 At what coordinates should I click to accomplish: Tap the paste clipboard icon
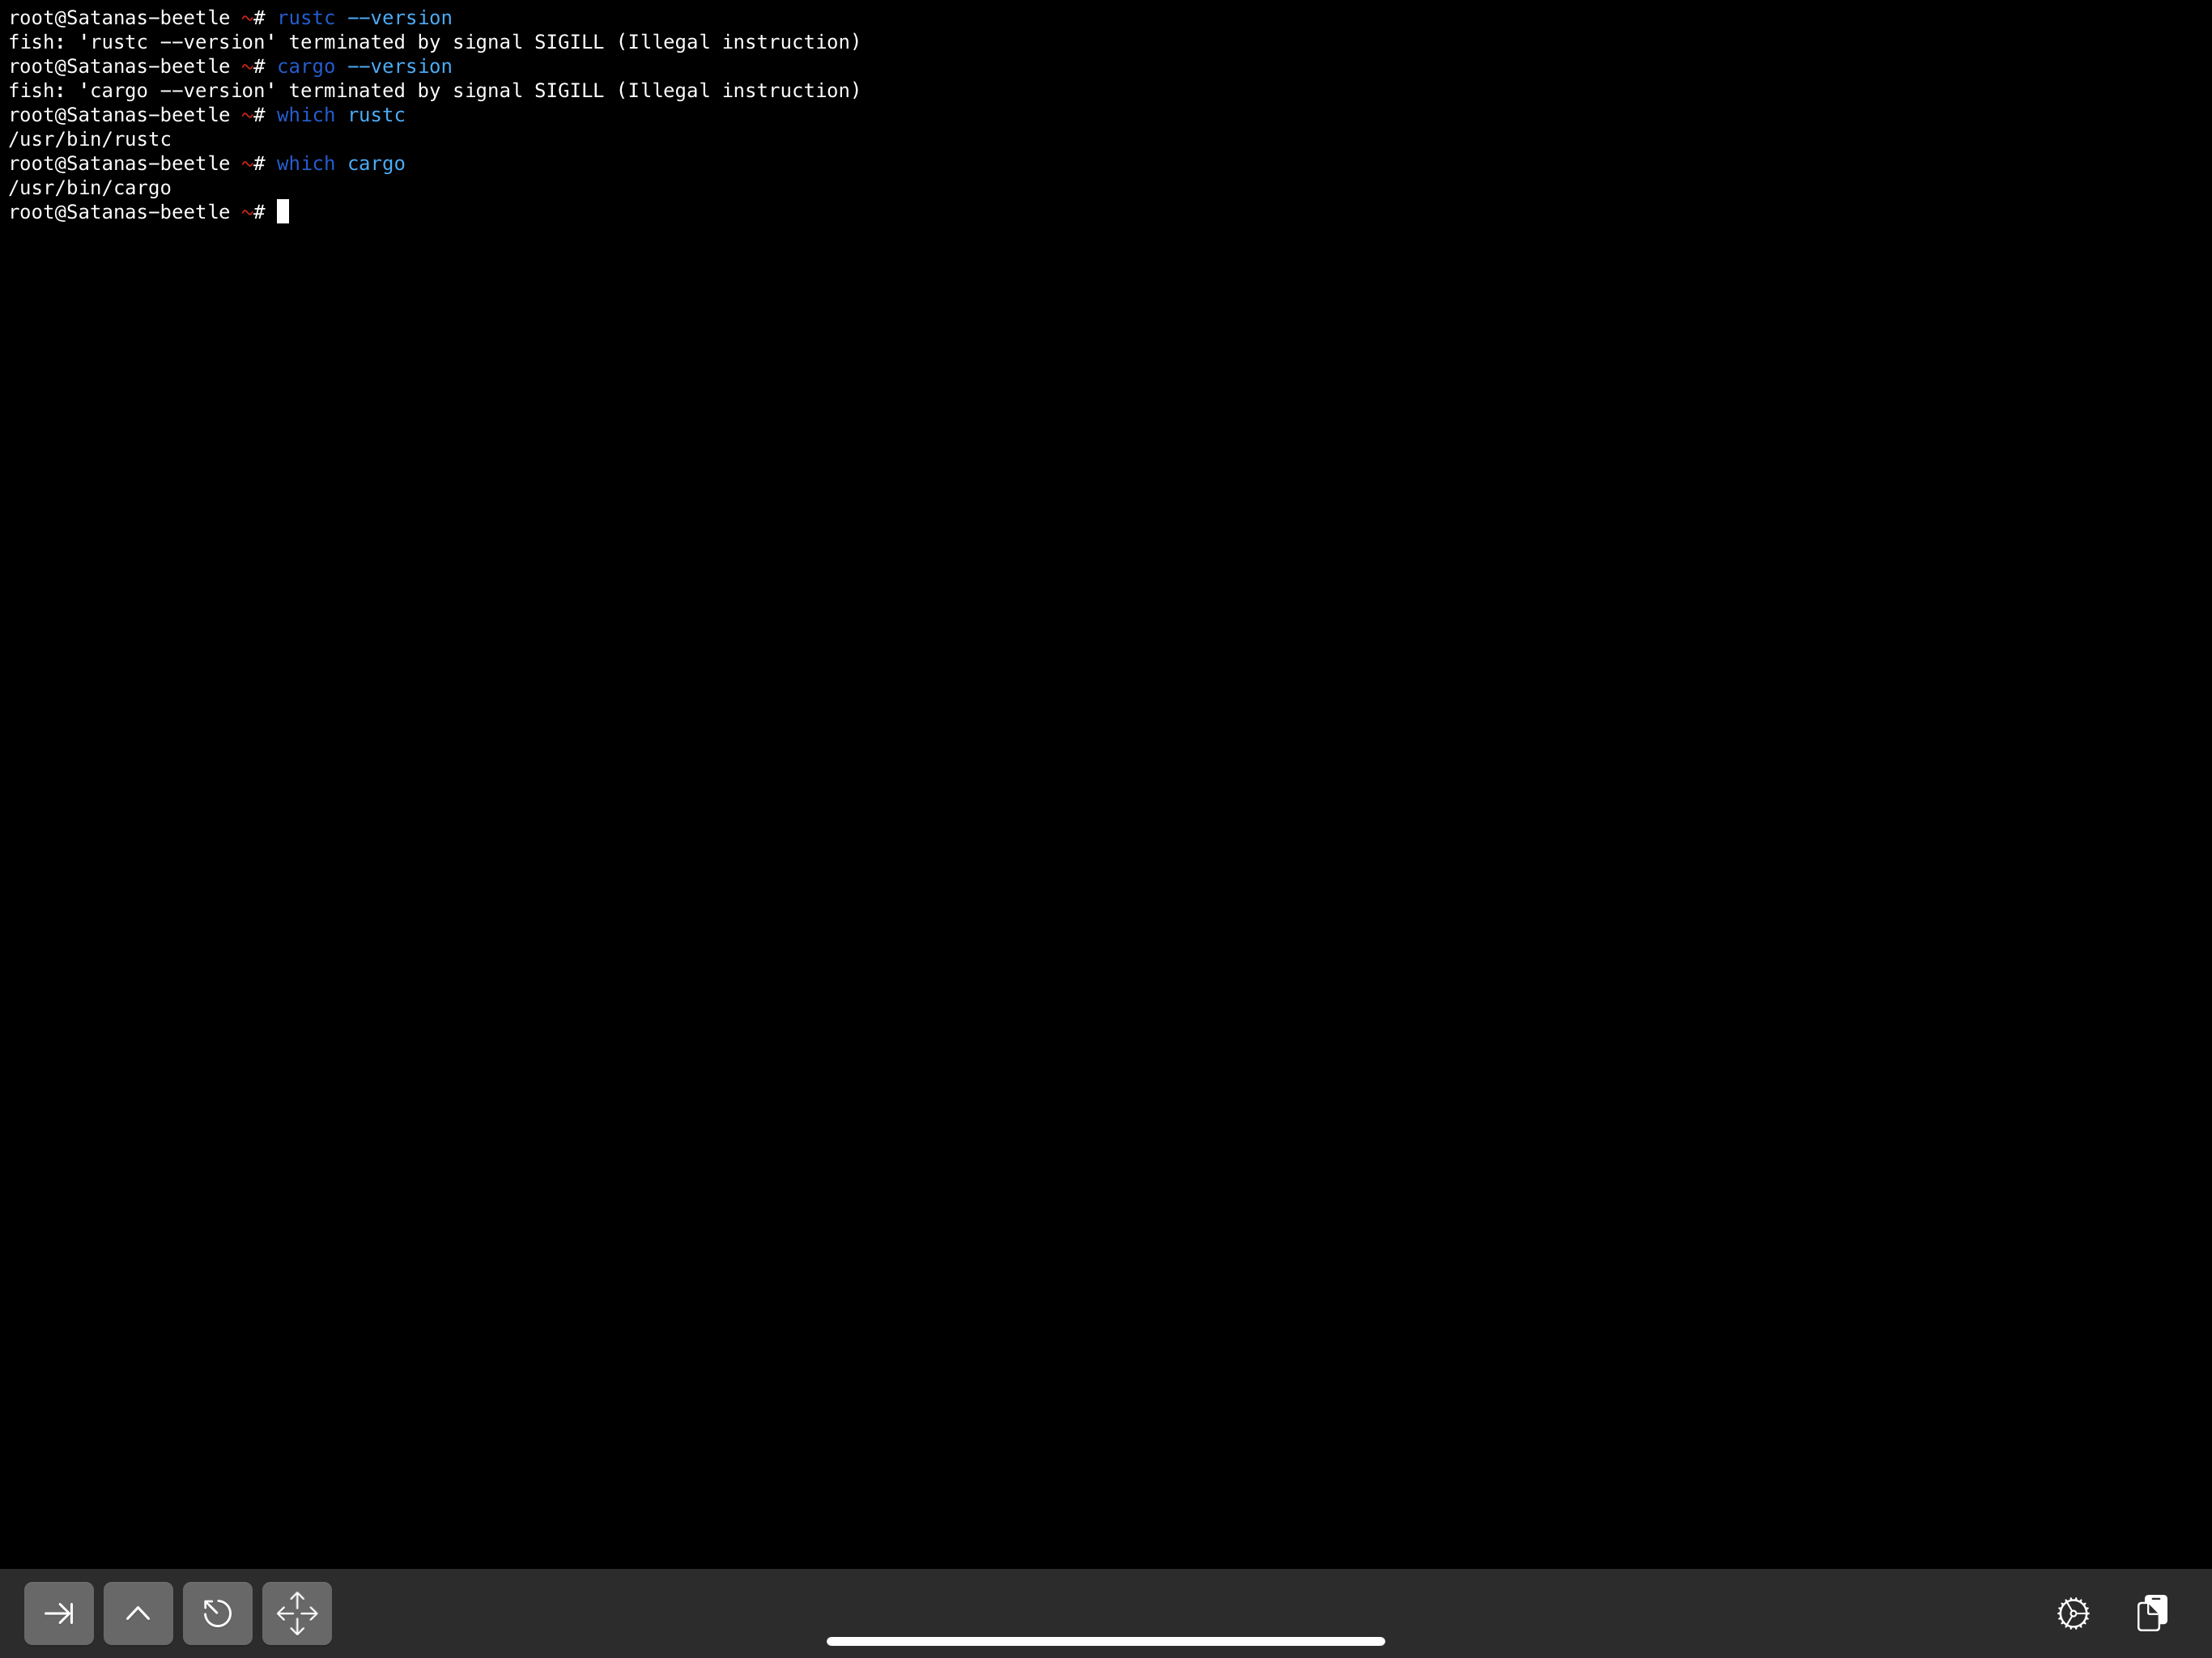tap(2152, 1613)
